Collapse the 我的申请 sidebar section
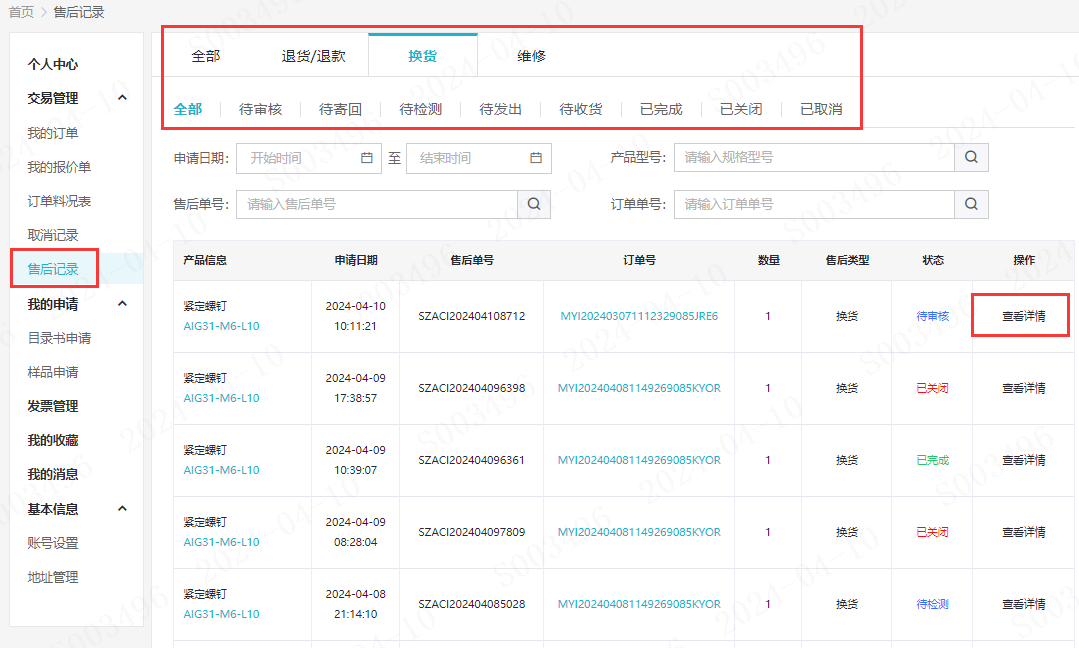 123,304
